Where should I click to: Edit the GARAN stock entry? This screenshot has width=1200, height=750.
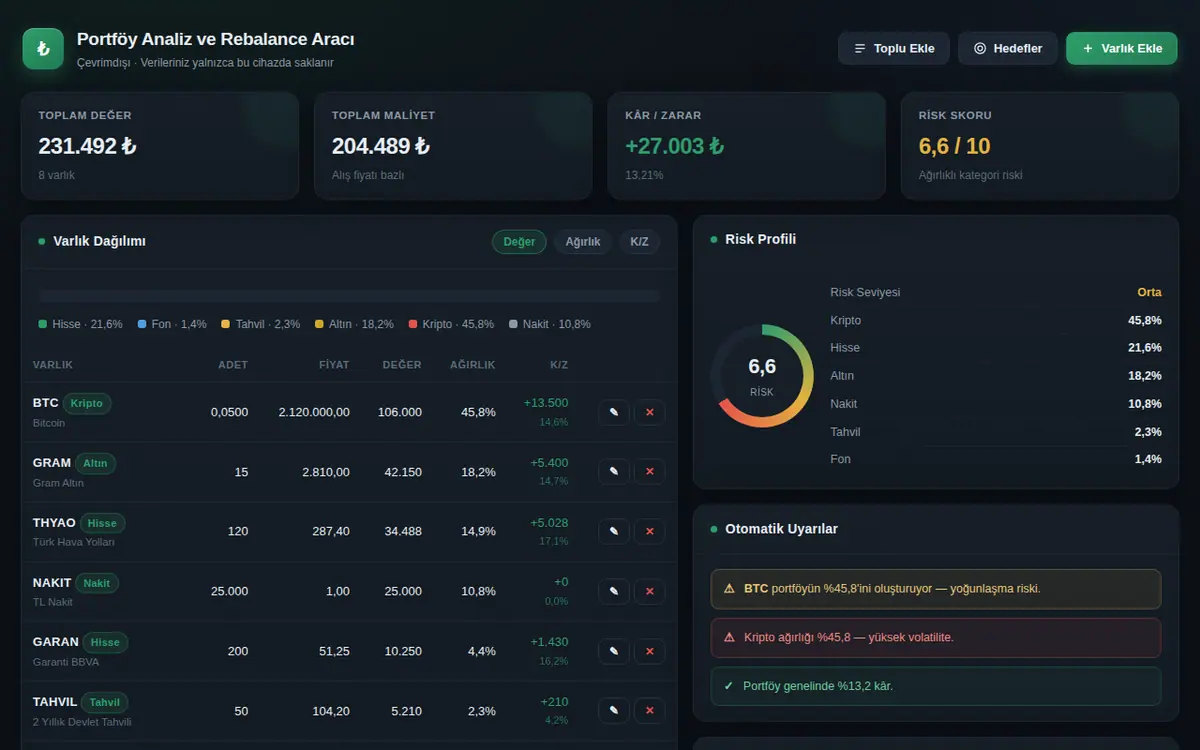pyautogui.click(x=614, y=652)
